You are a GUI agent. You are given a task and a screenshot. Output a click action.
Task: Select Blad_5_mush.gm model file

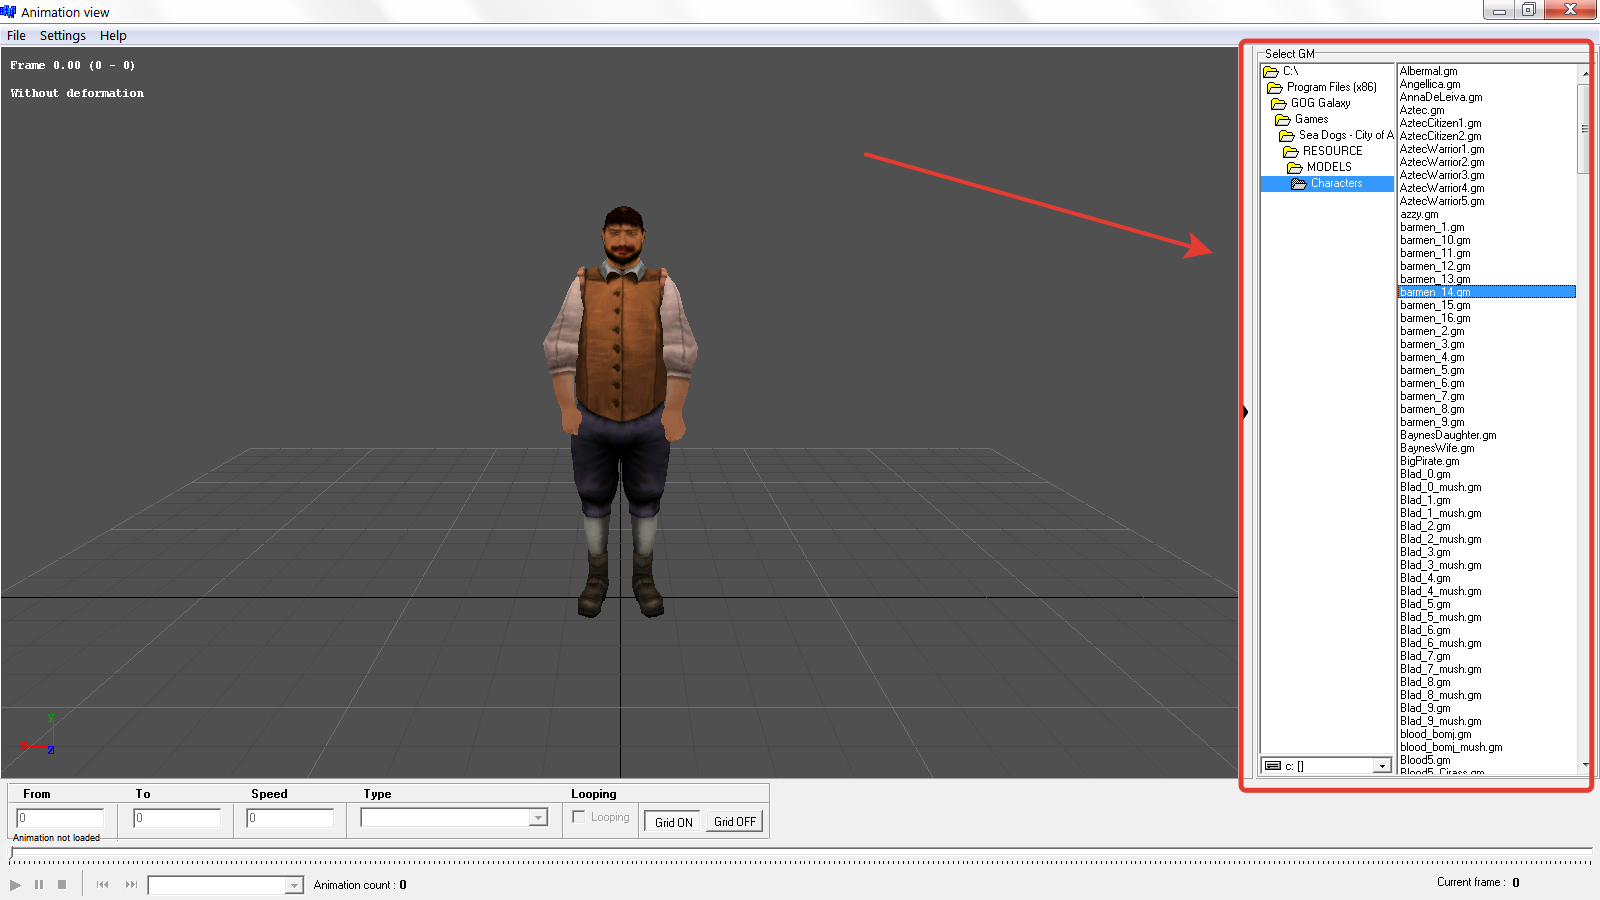coord(1441,617)
